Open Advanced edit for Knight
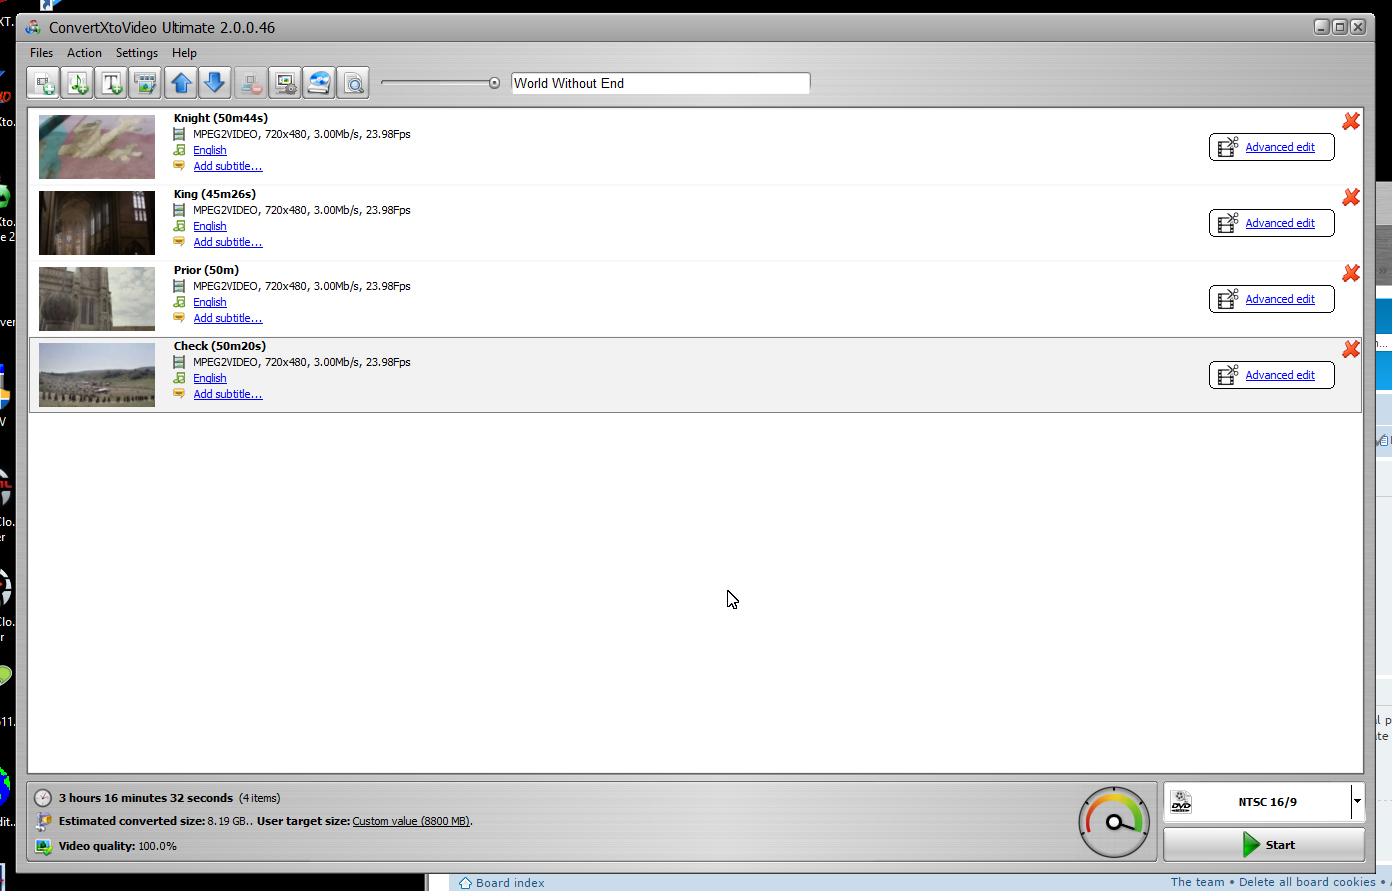This screenshot has width=1392, height=891. 1271,147
